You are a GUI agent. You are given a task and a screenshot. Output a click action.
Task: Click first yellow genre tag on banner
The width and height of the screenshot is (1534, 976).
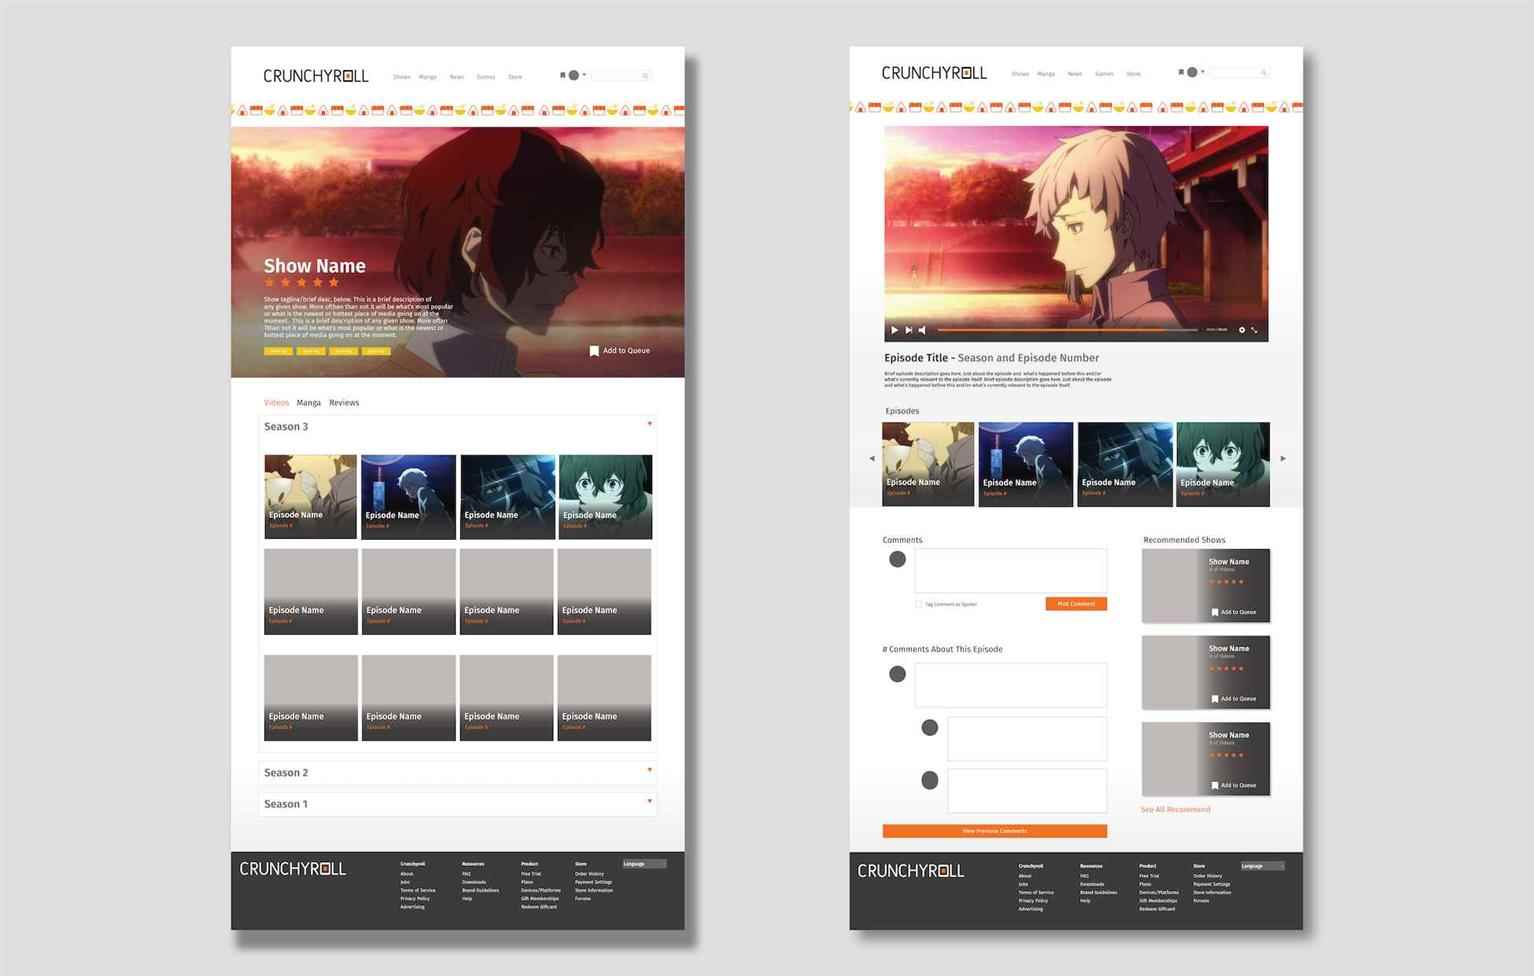coord(278,351)
